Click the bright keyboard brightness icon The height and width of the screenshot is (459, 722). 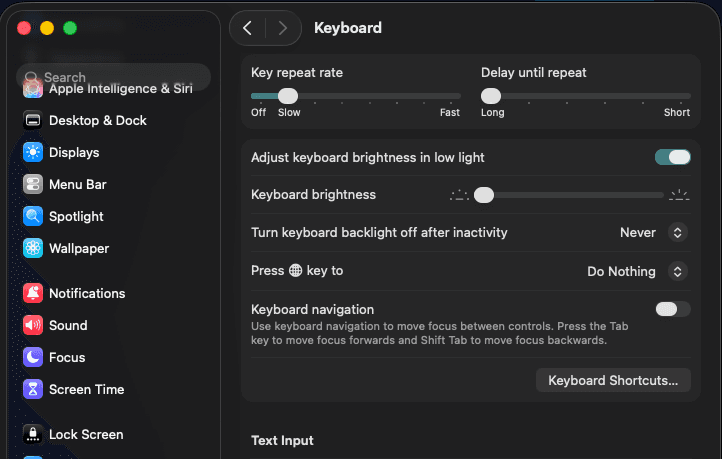click(x=679, y=195)
